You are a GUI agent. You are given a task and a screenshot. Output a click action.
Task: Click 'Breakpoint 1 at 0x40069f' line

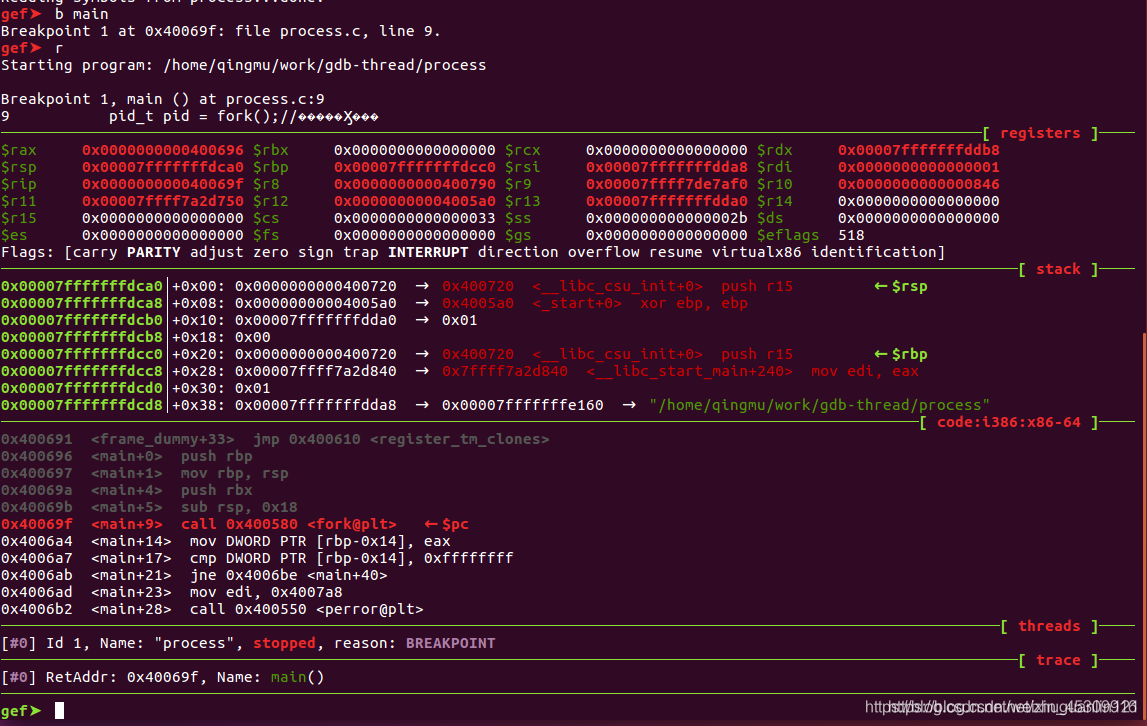click(221, 31)
